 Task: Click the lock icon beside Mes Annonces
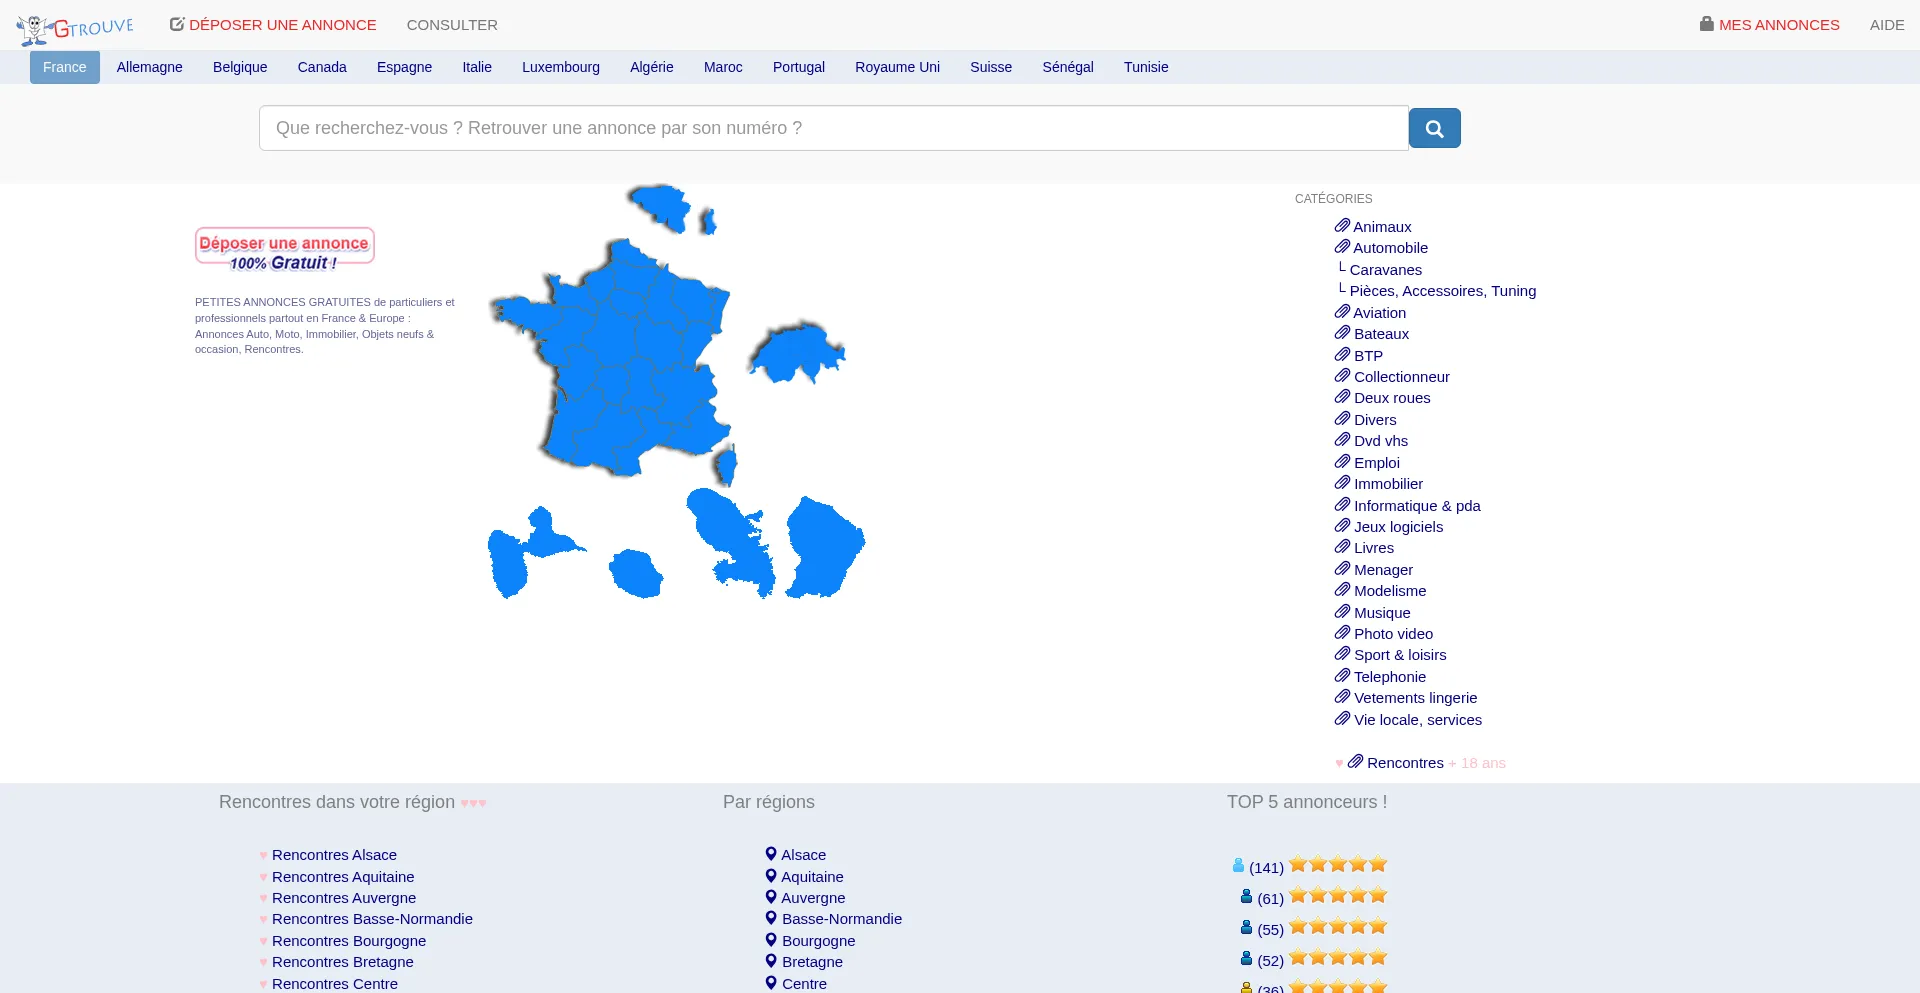(x=1706, y=24)
